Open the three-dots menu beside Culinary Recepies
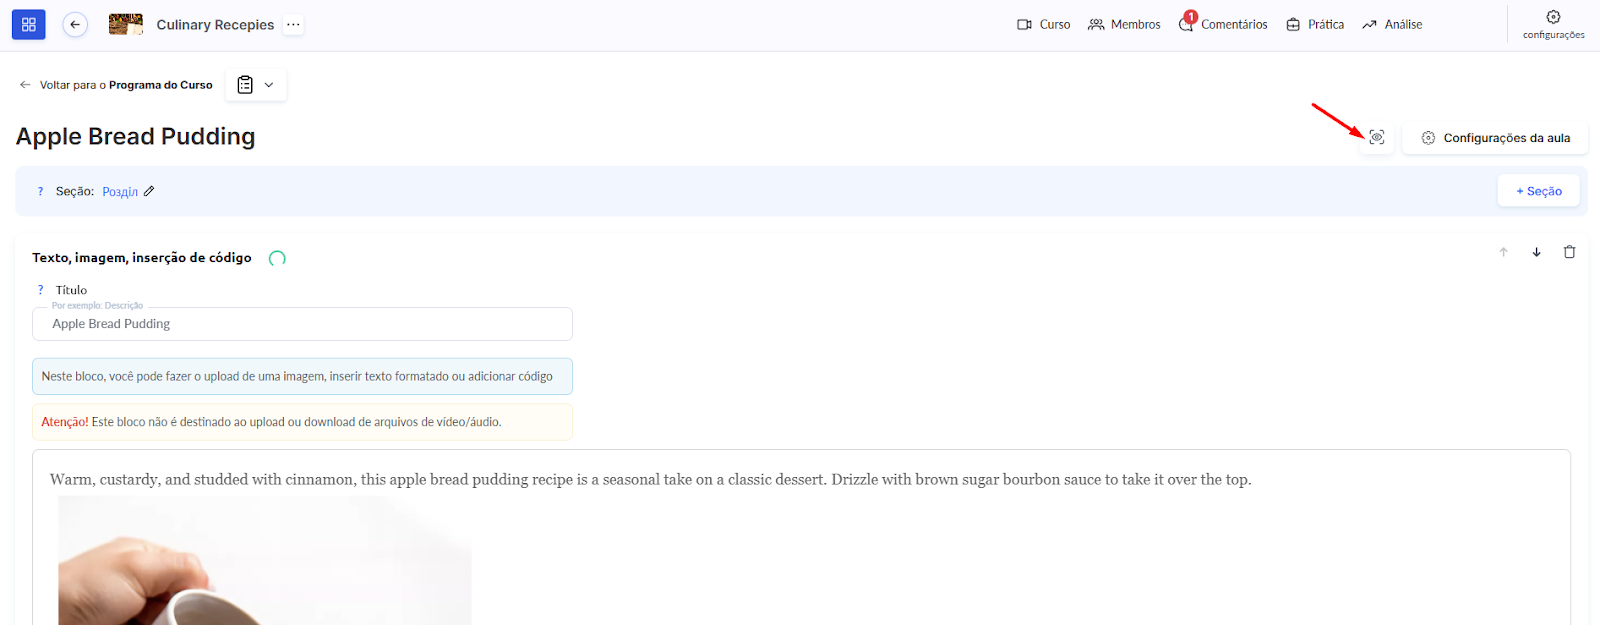This screenshot has height=625, width=1600. point(293,25)
